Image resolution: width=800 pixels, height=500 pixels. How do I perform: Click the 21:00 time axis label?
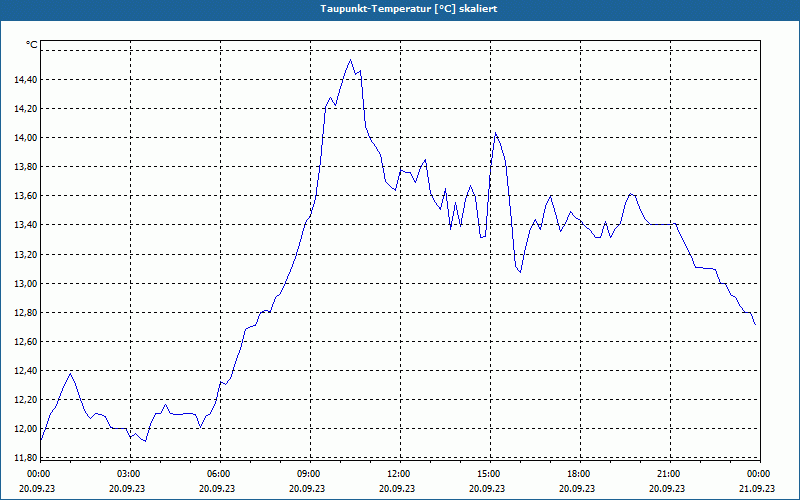(669, 474)
